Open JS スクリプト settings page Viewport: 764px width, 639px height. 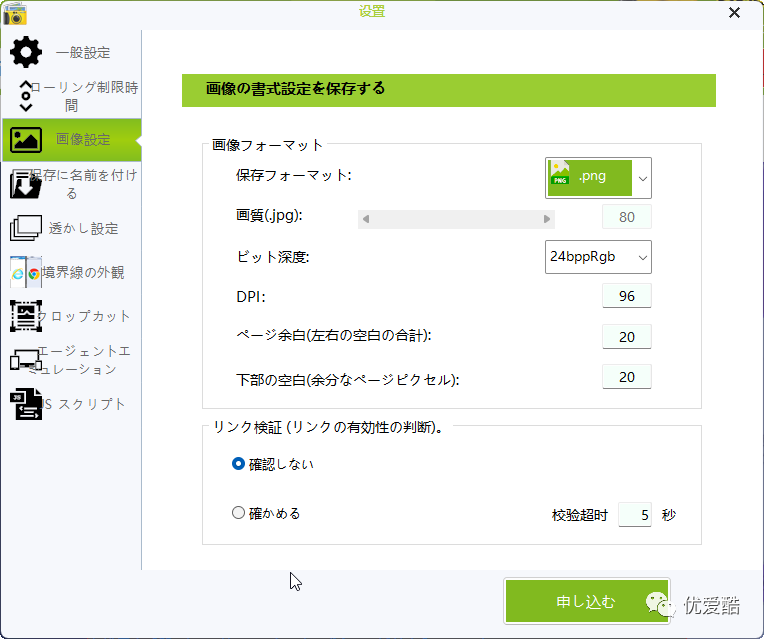click(72, 404)
